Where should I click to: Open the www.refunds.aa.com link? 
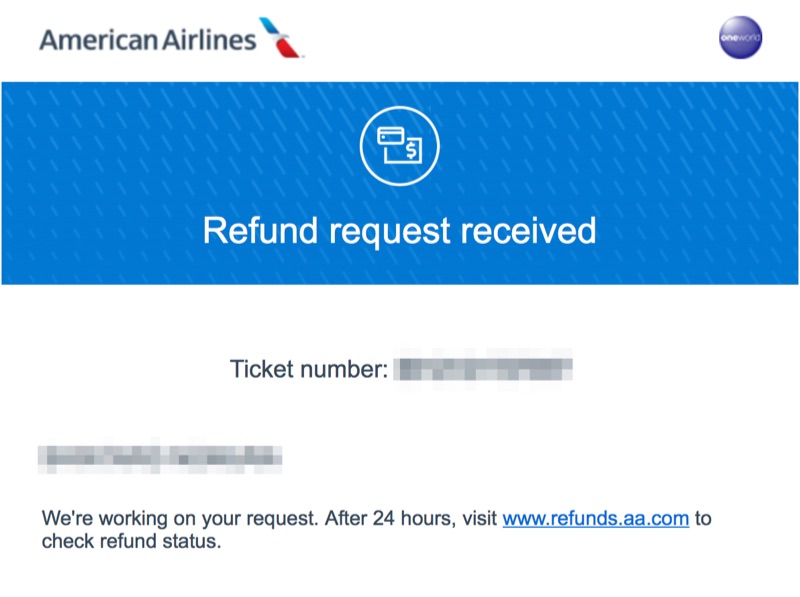(595, 519)
